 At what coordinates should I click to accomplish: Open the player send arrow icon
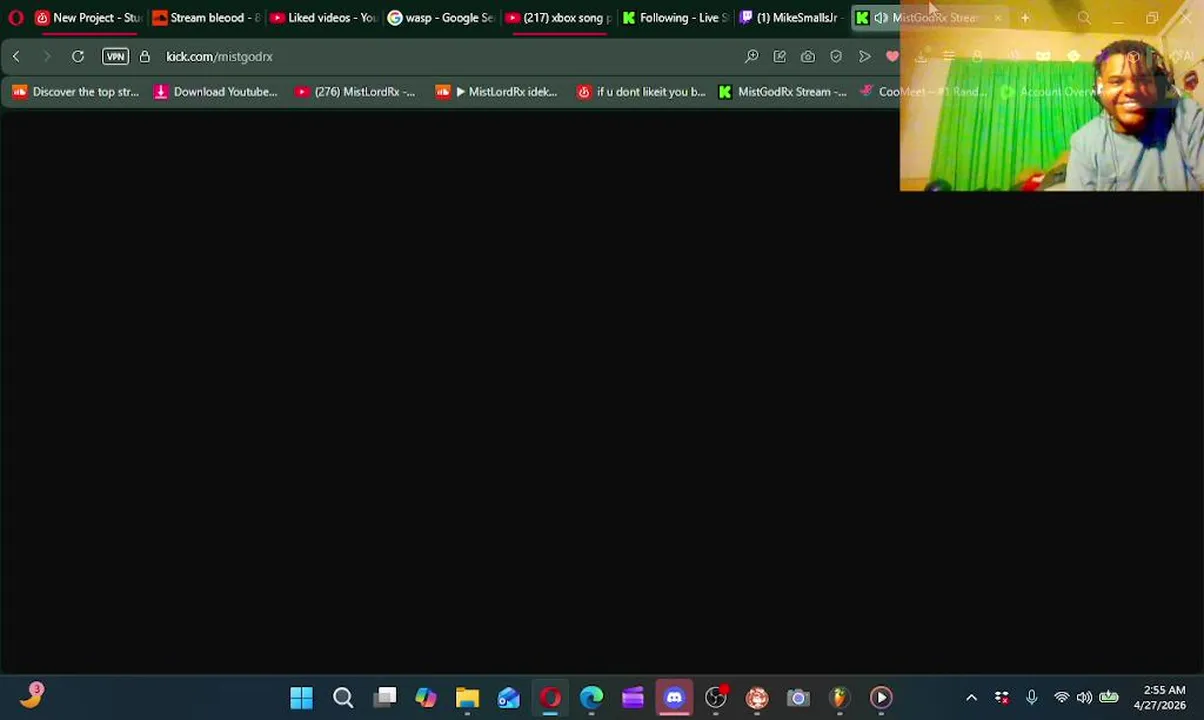pyautogui.click(x=865, y=57)
